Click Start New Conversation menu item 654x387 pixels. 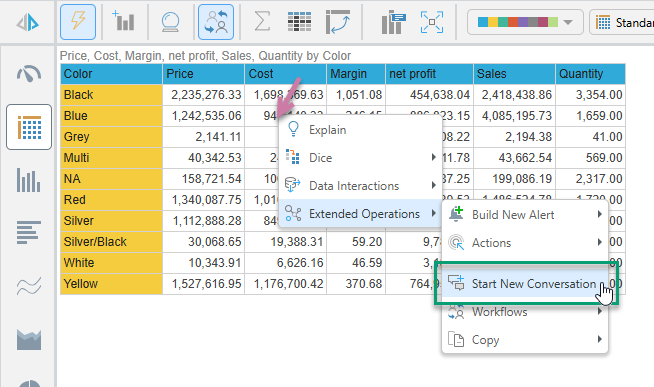(x=525, y=284)
